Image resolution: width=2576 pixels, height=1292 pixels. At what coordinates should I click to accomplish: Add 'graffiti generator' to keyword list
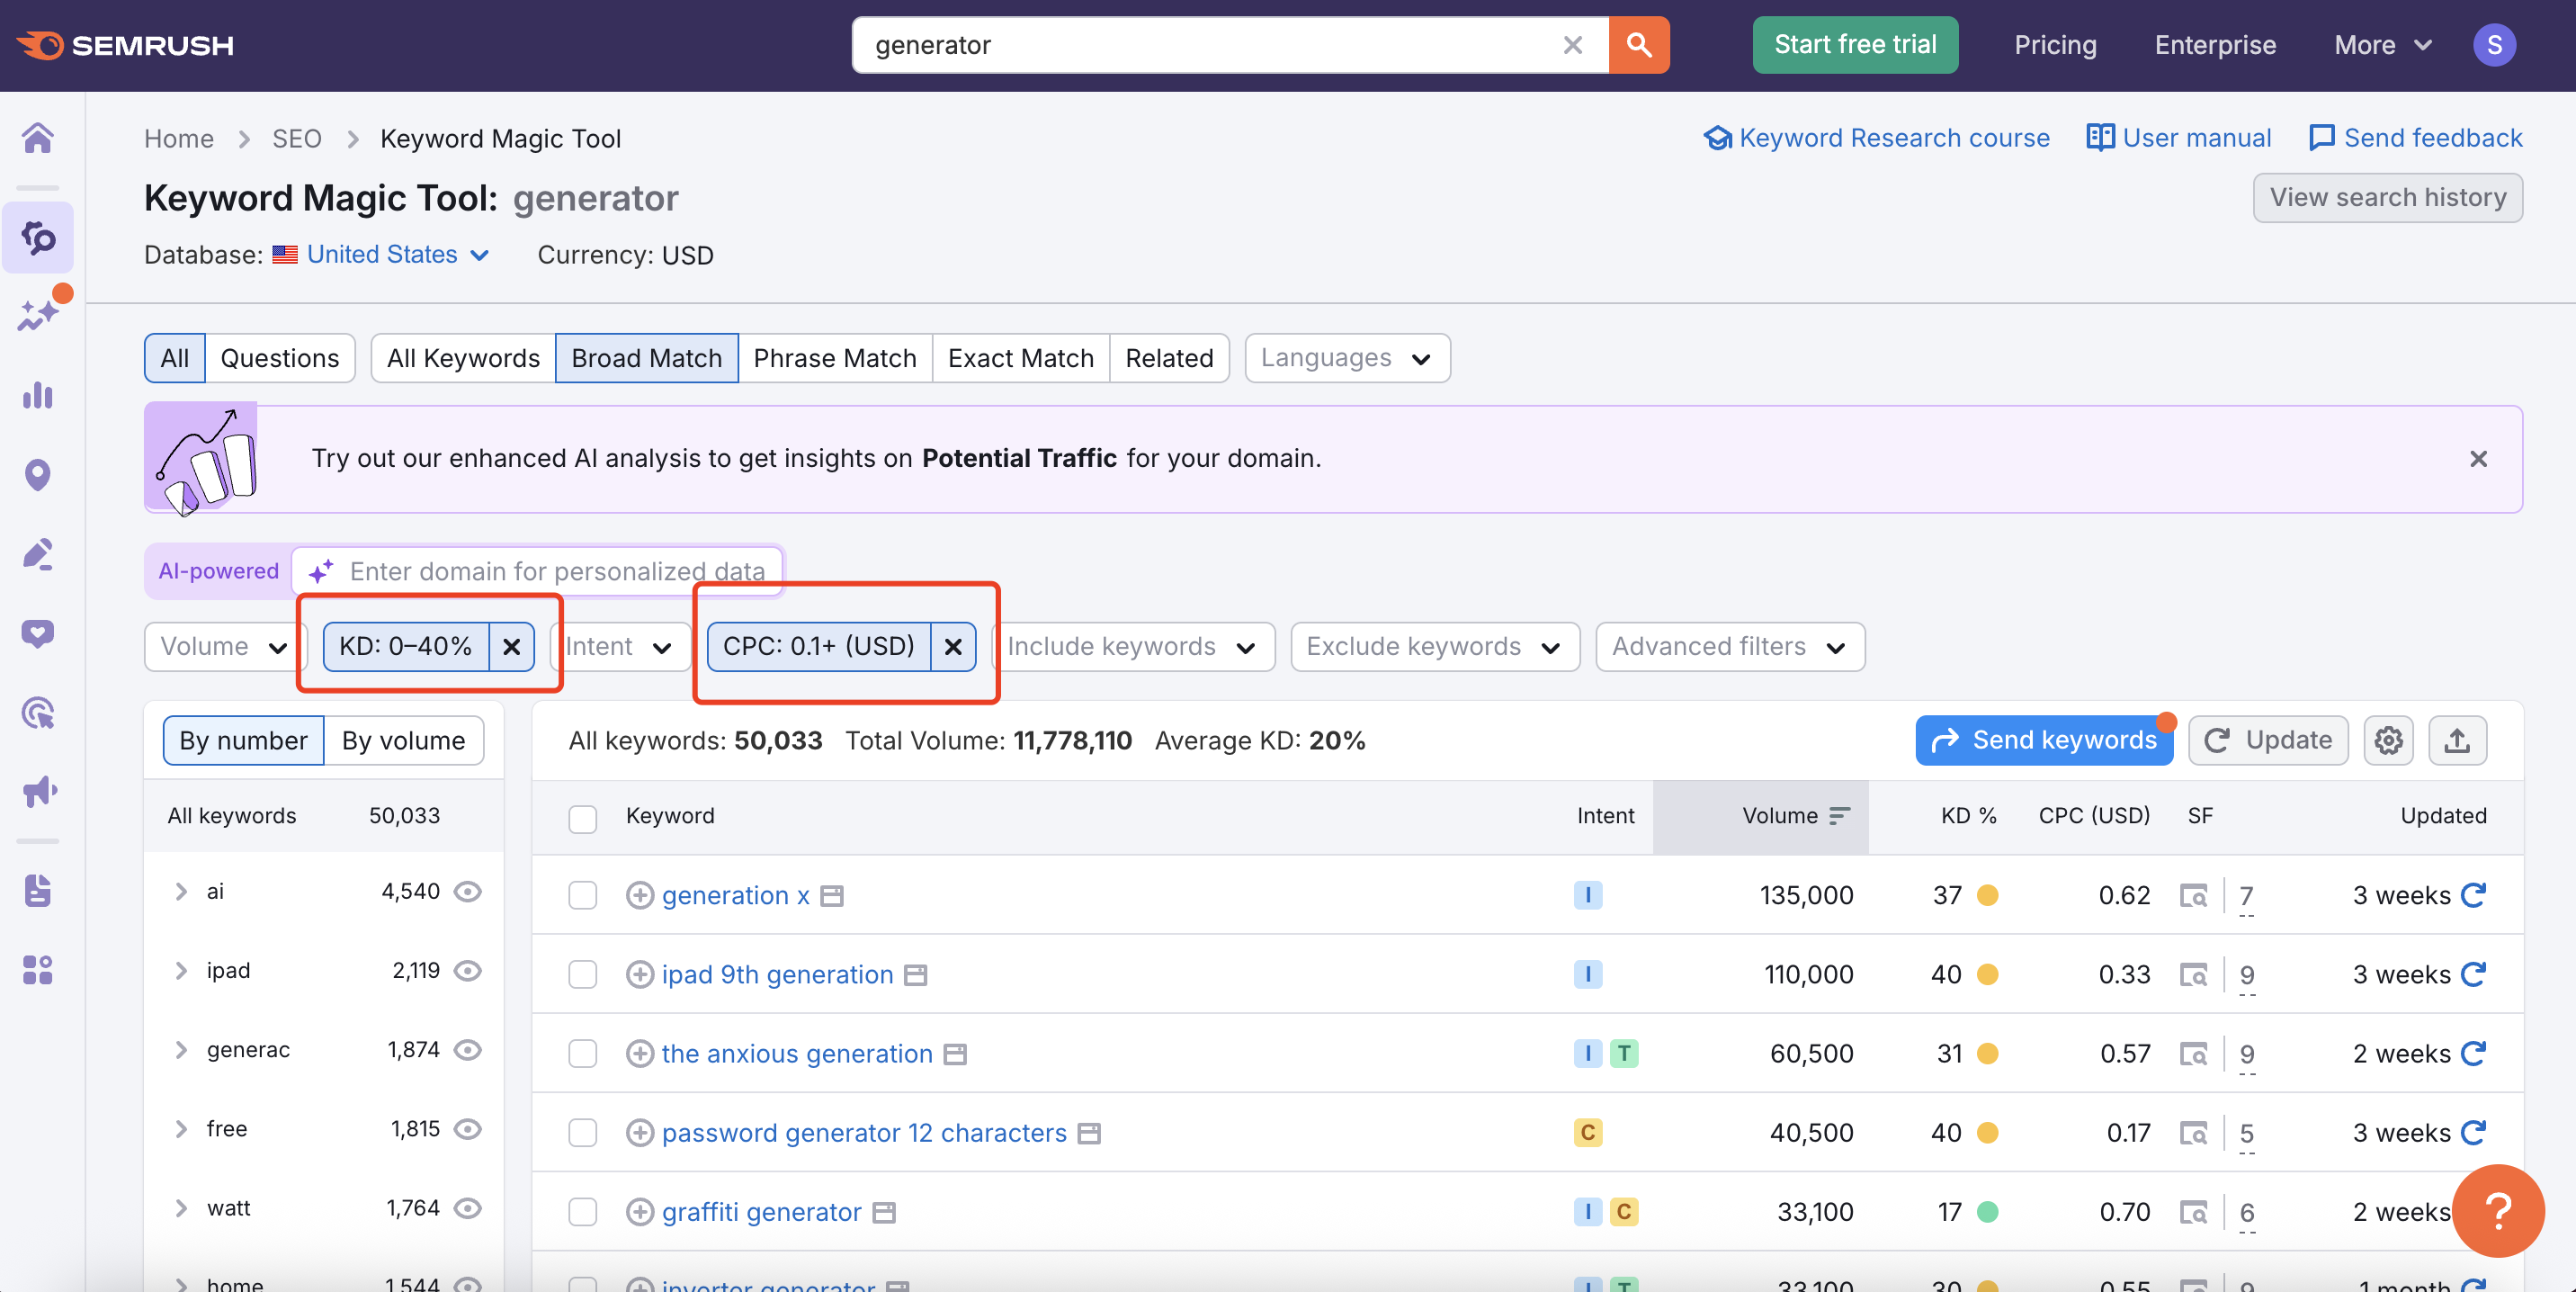640,1212
